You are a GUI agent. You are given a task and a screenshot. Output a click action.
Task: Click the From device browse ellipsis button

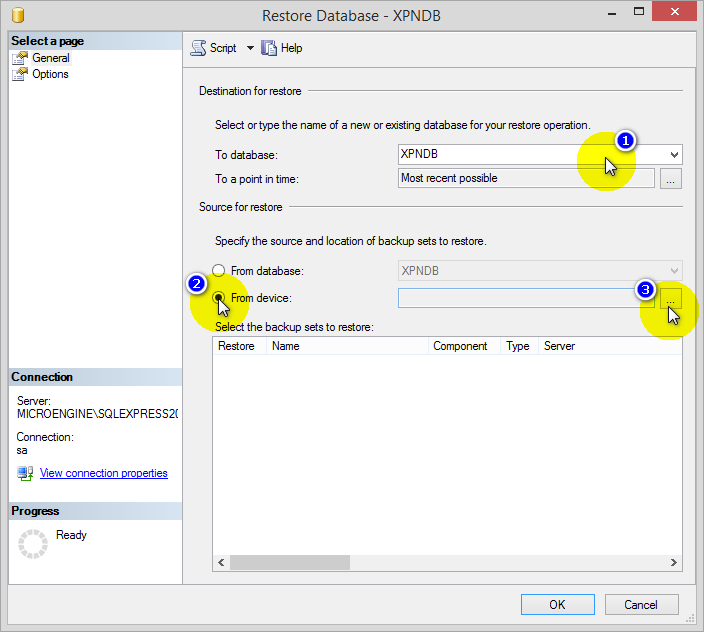pyautogui.click(x=671, y=298)
